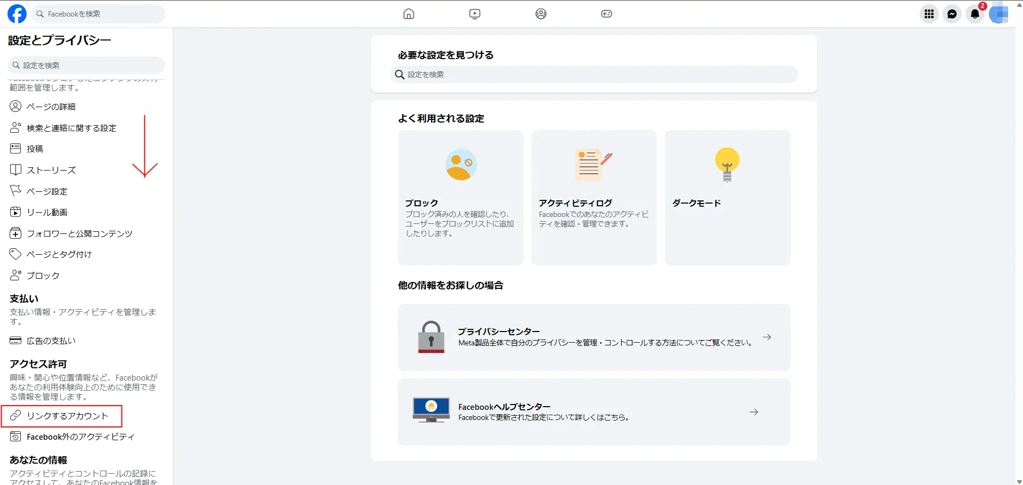Open the Video (Watch) icon in top bar
This screenshot has height=485, width=1023.
[x=475, y=14]
